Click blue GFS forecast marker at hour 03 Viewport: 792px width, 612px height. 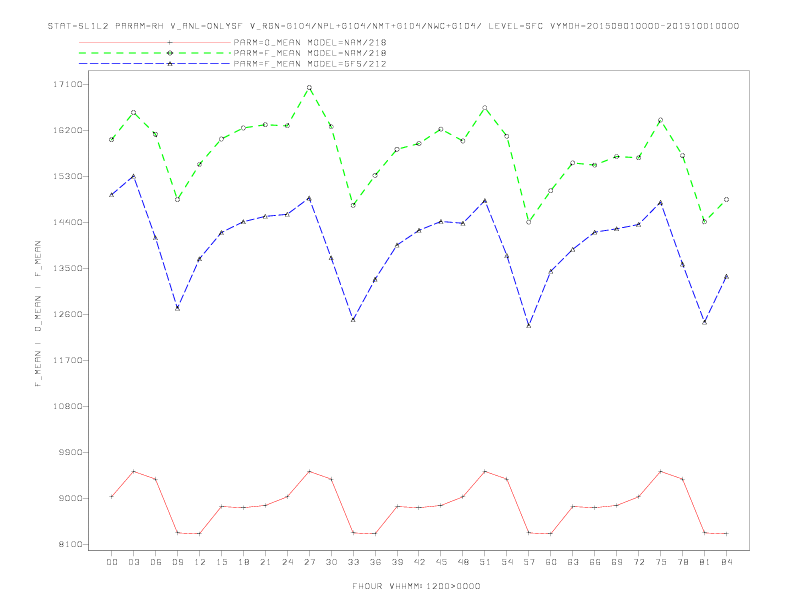133,176
